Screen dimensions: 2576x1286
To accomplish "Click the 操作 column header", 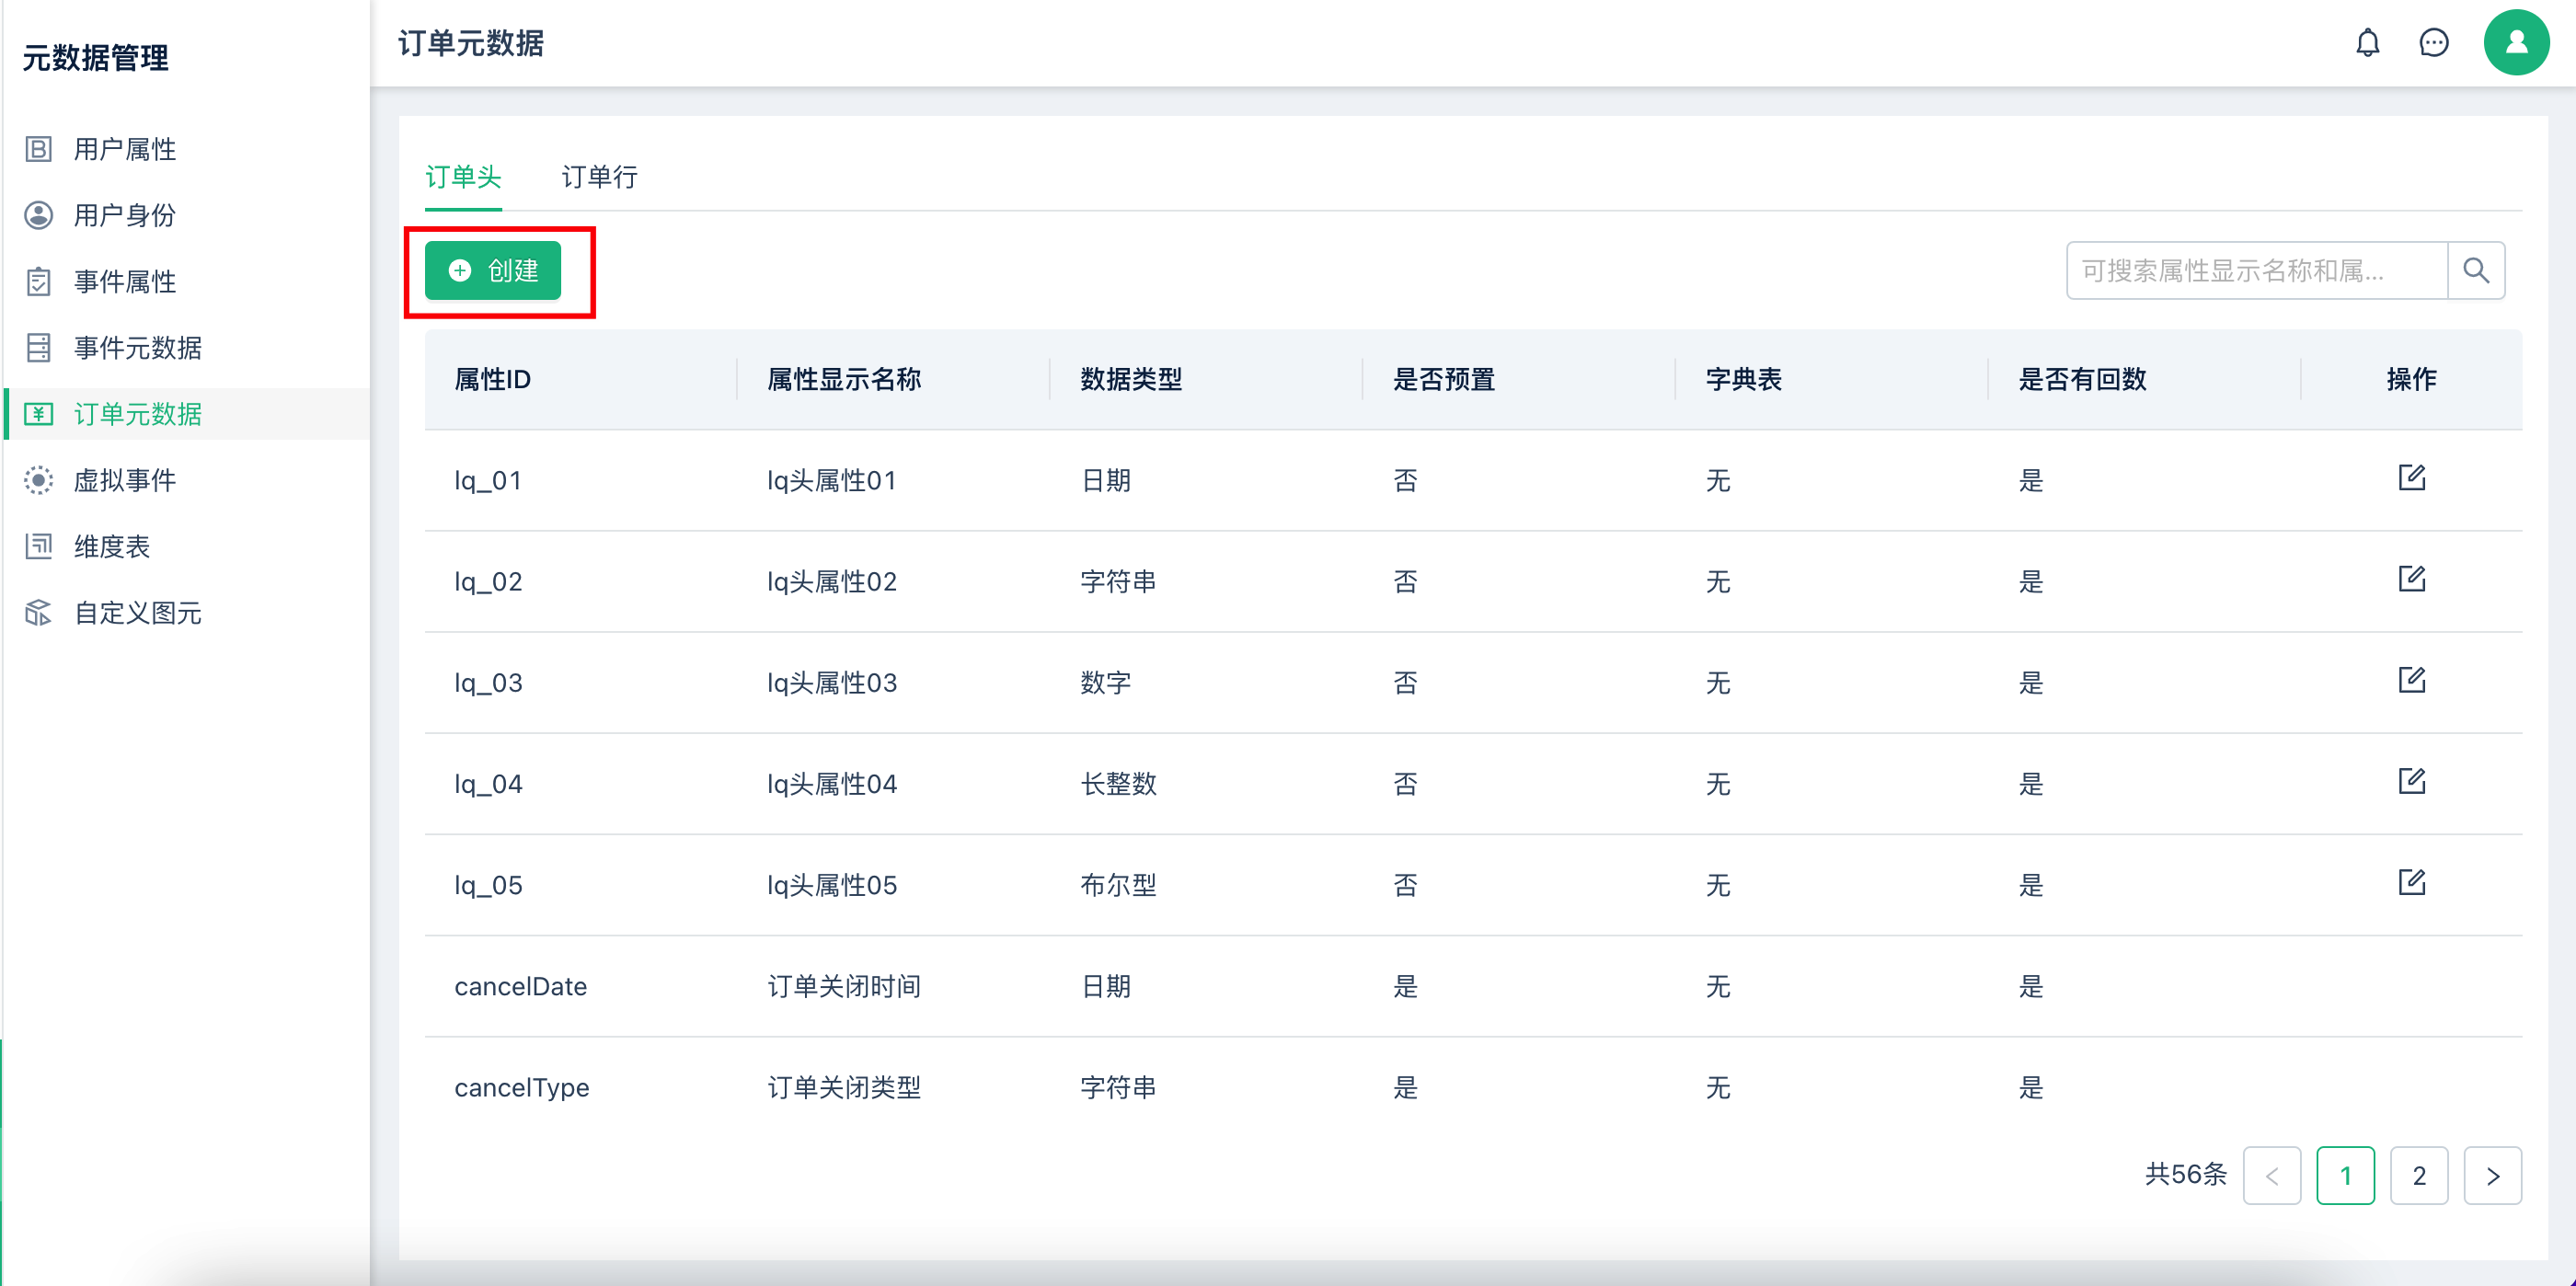I will (x=2411, y=379).
